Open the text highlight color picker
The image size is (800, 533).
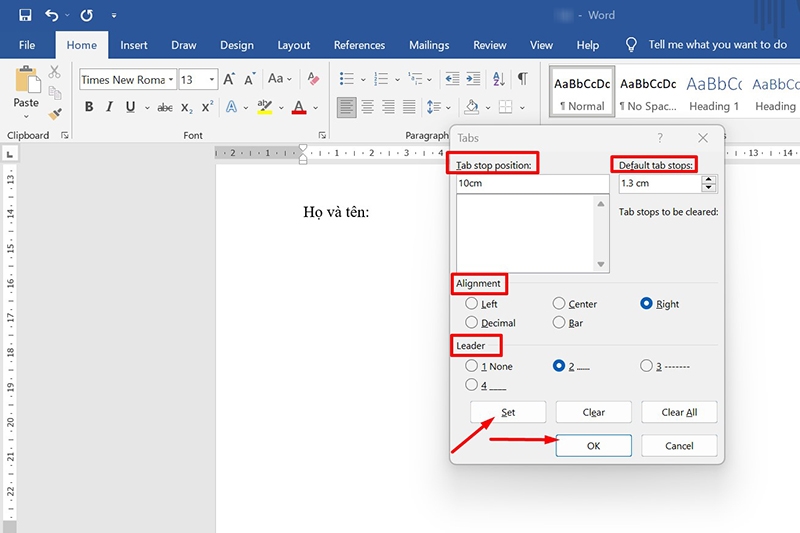click(x=281, y=108)
